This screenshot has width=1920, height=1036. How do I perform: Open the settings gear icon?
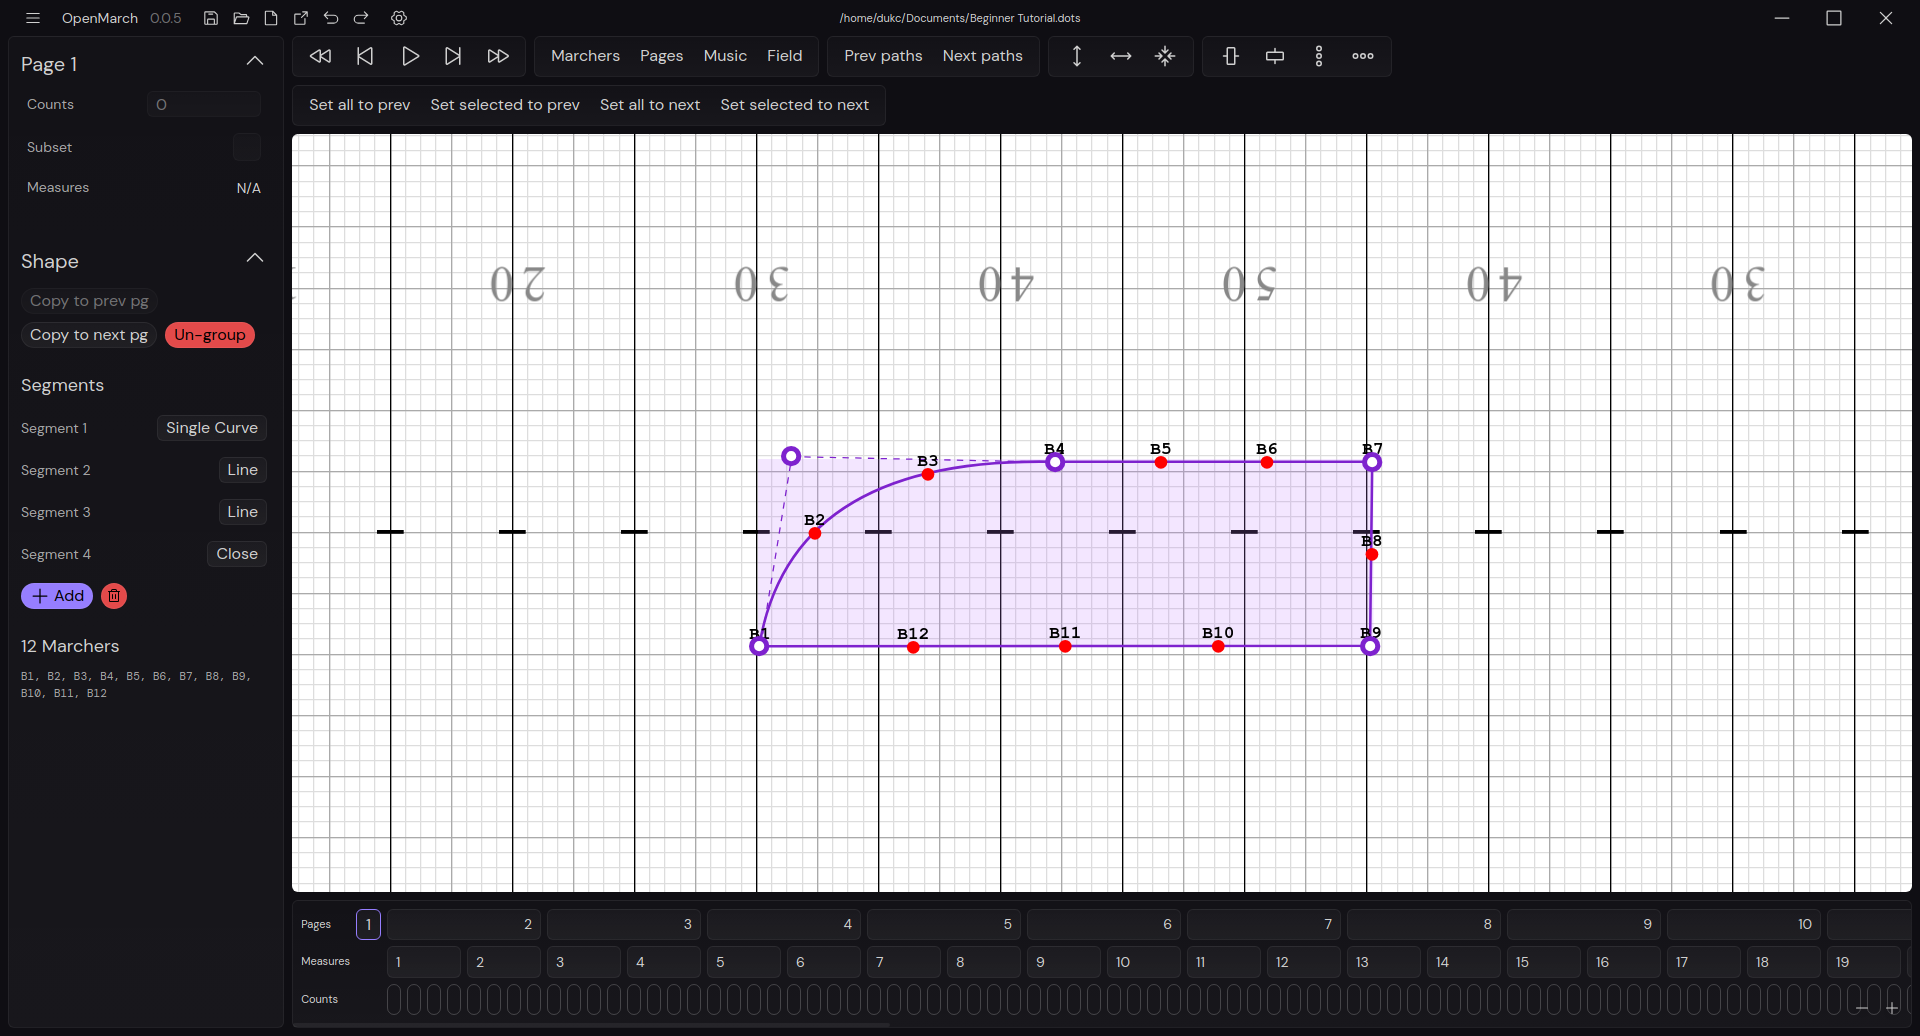(x=399, y=18)
